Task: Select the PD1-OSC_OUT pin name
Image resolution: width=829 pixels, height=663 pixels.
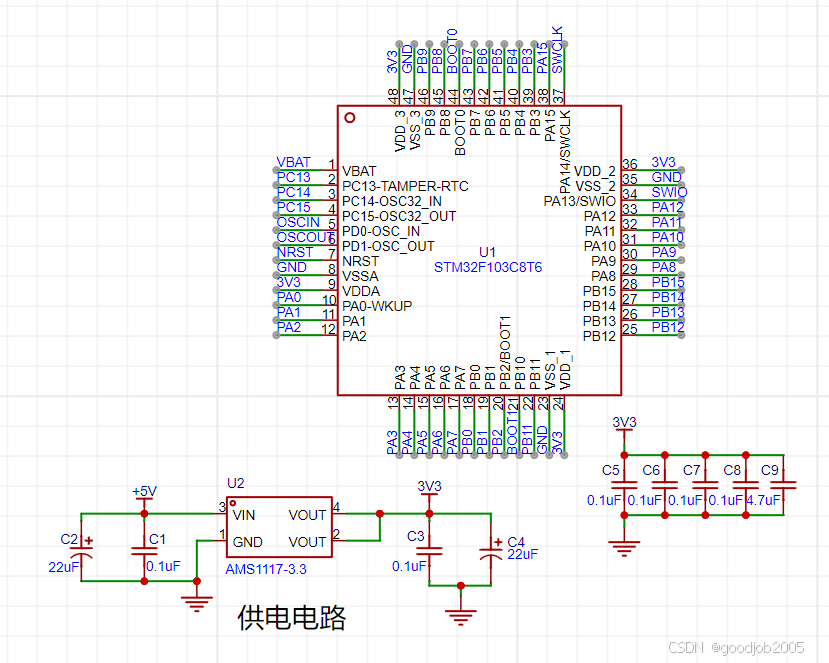Action: click(388, 246)
